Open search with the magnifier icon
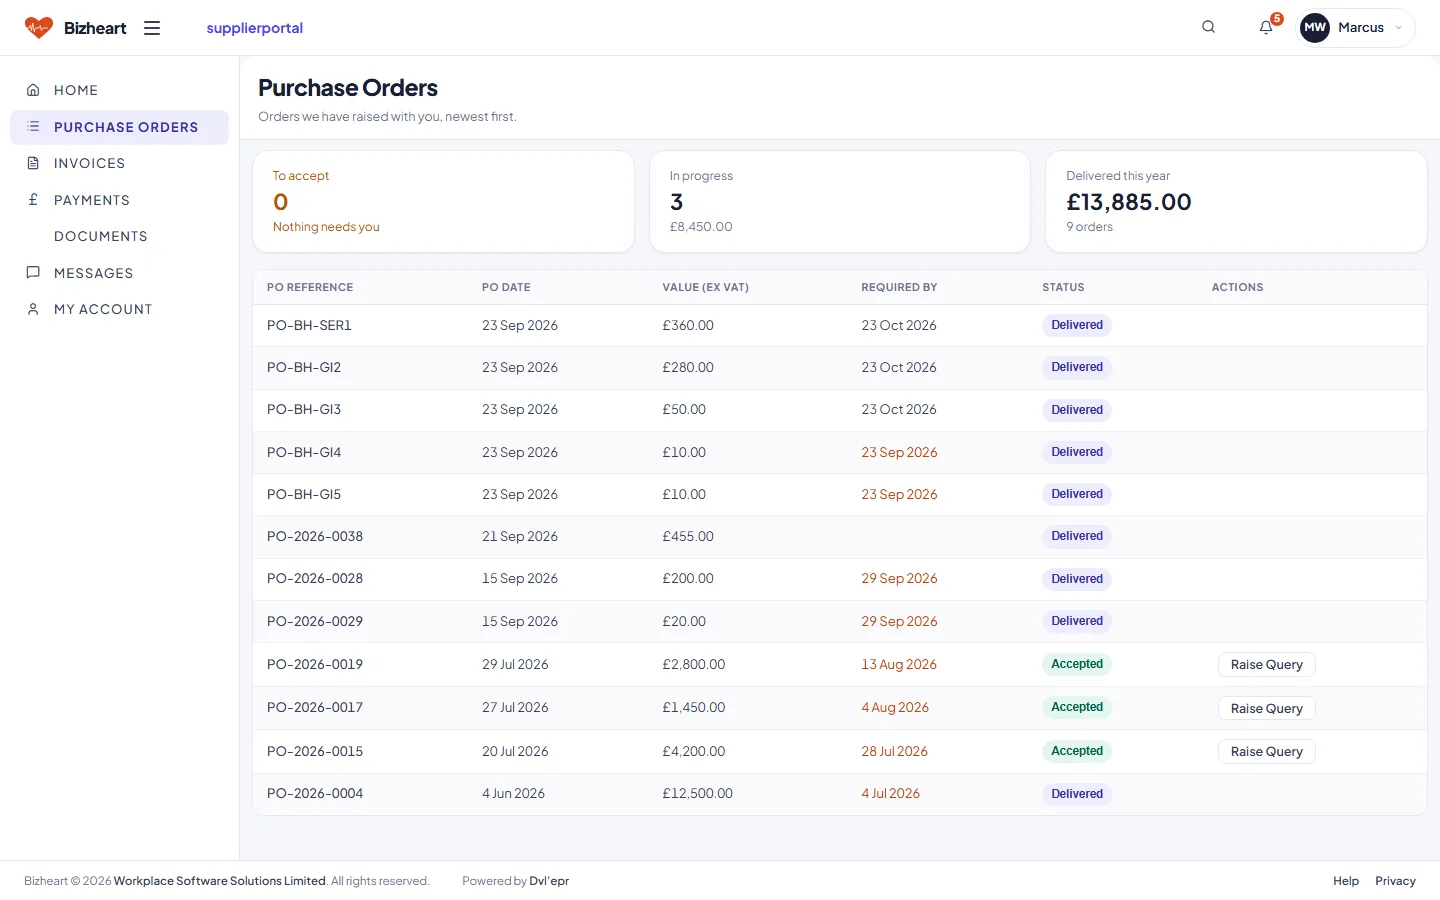 [x=1208, y=27]
